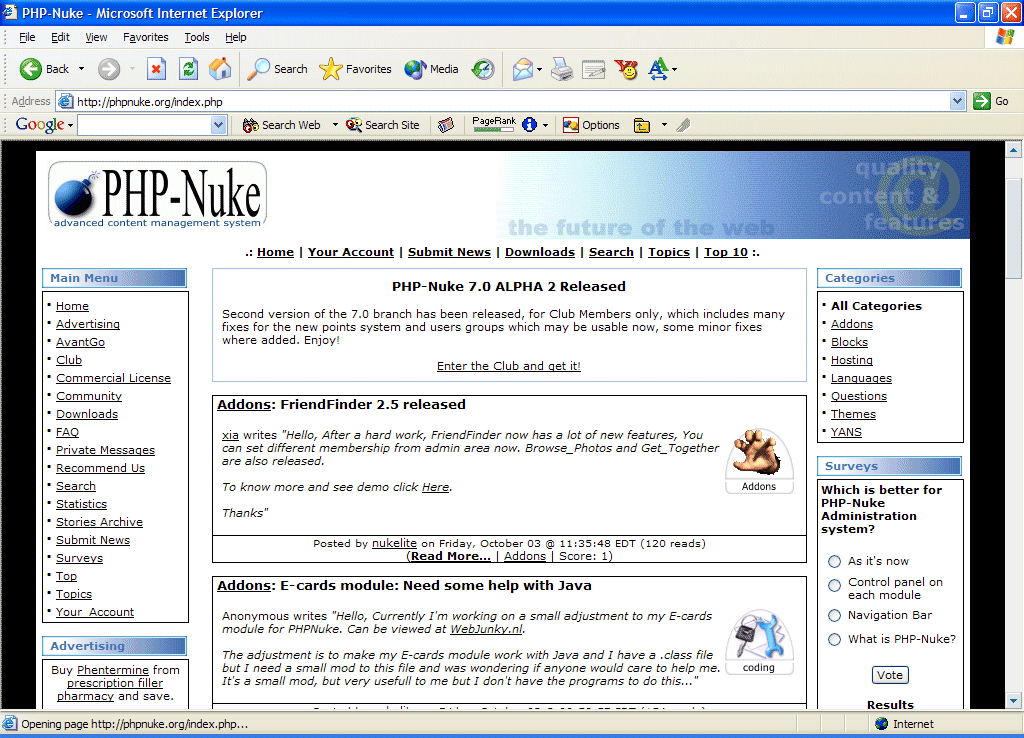Click the scrollbar down arrow

click(x=1013, y=701)
